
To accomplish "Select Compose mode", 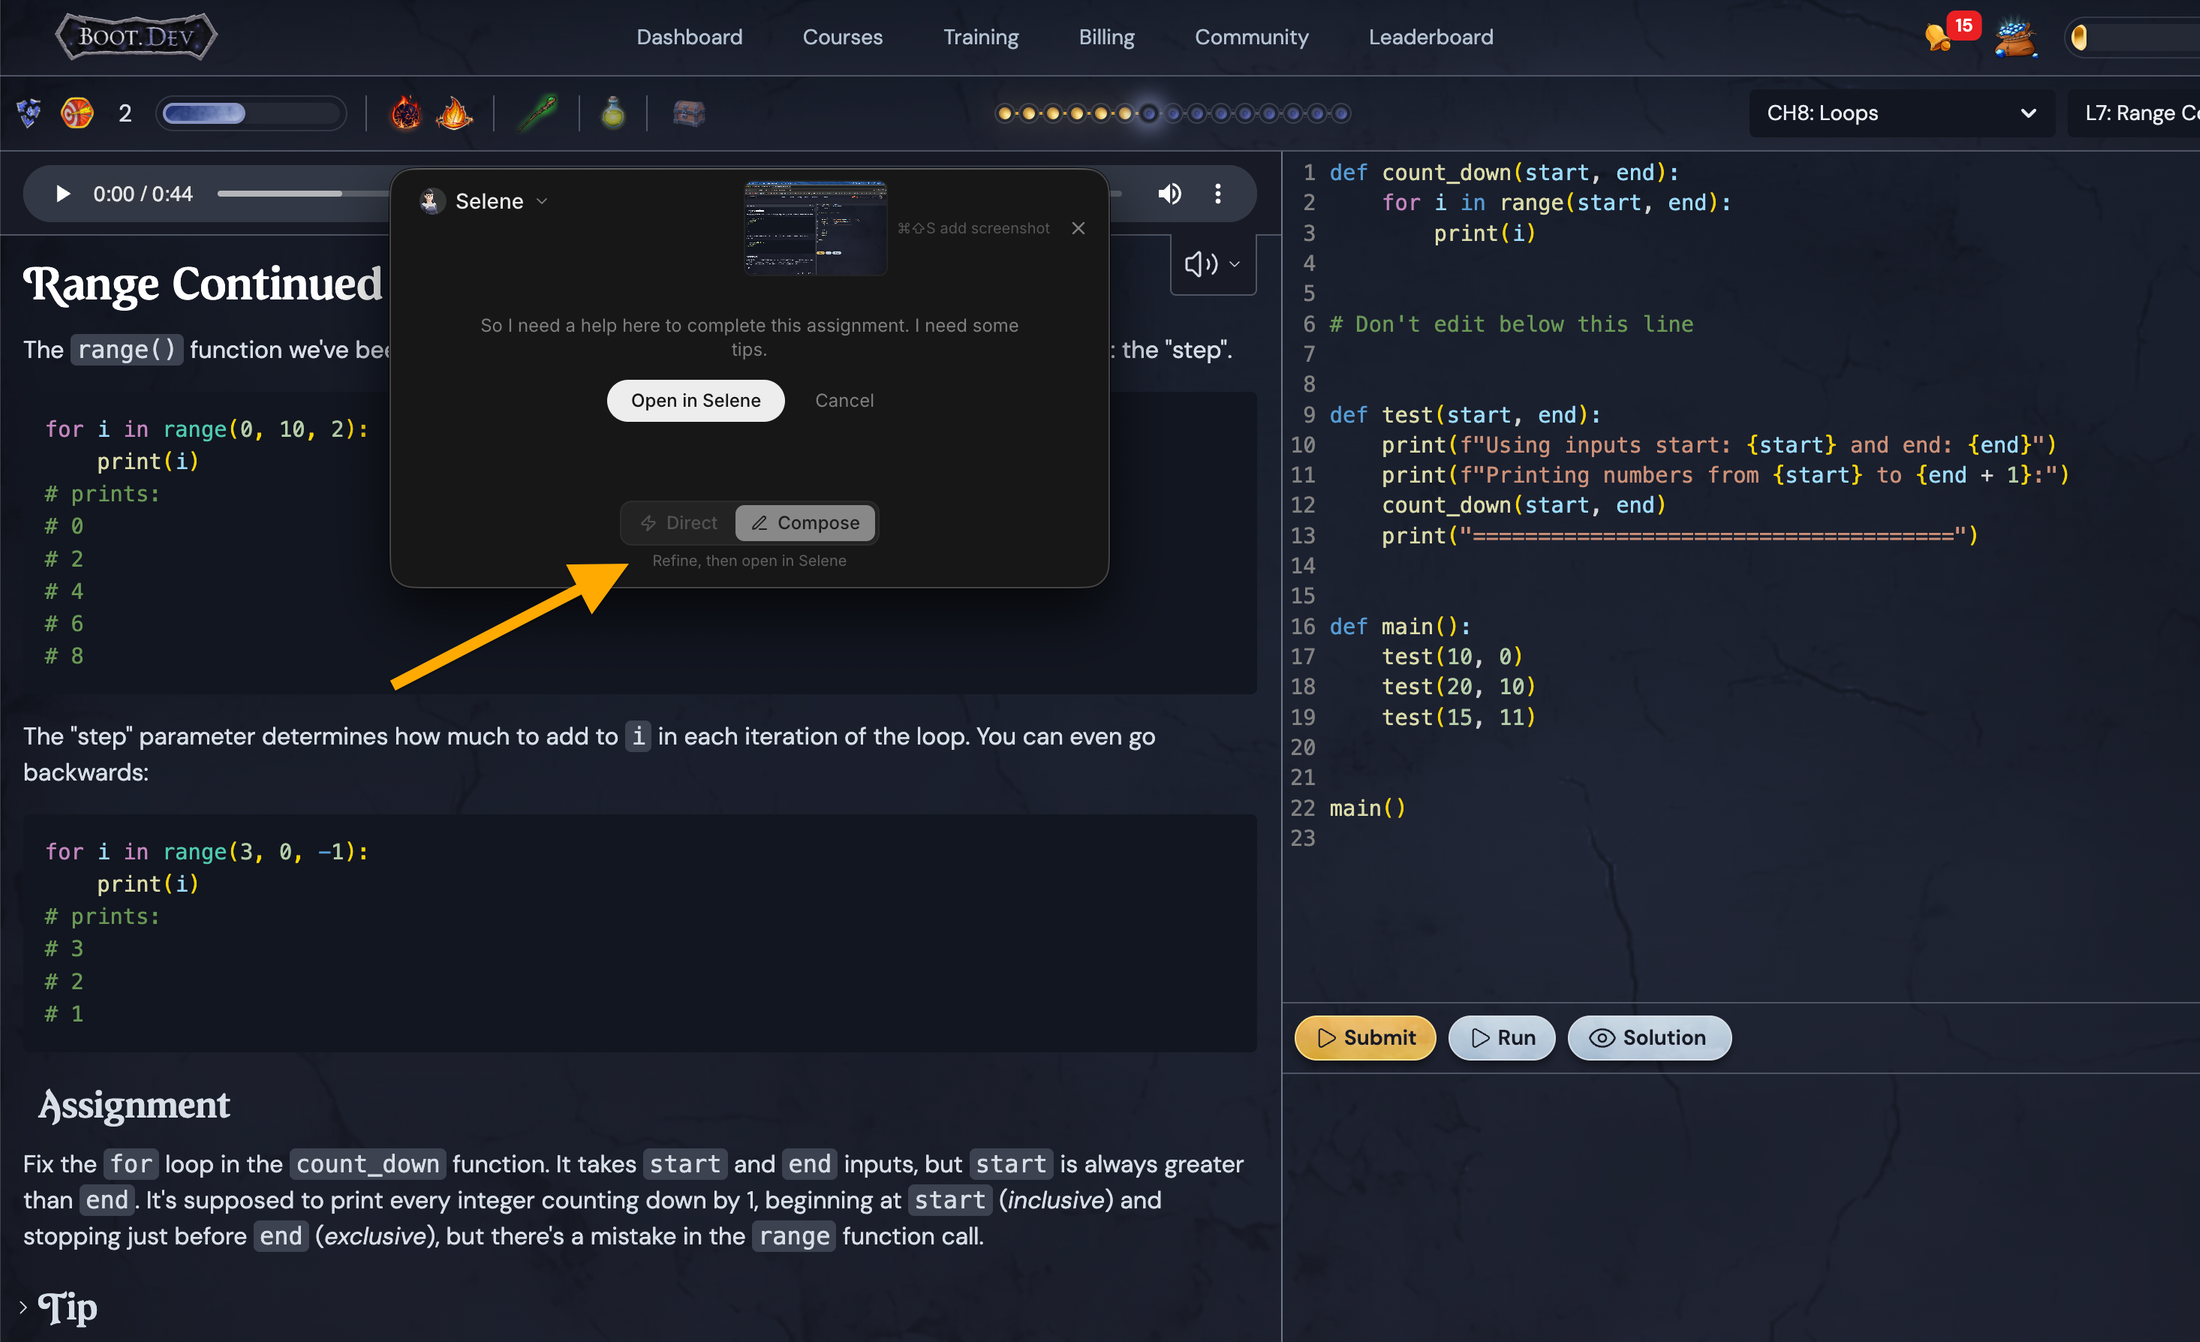I will pos(805,523).
